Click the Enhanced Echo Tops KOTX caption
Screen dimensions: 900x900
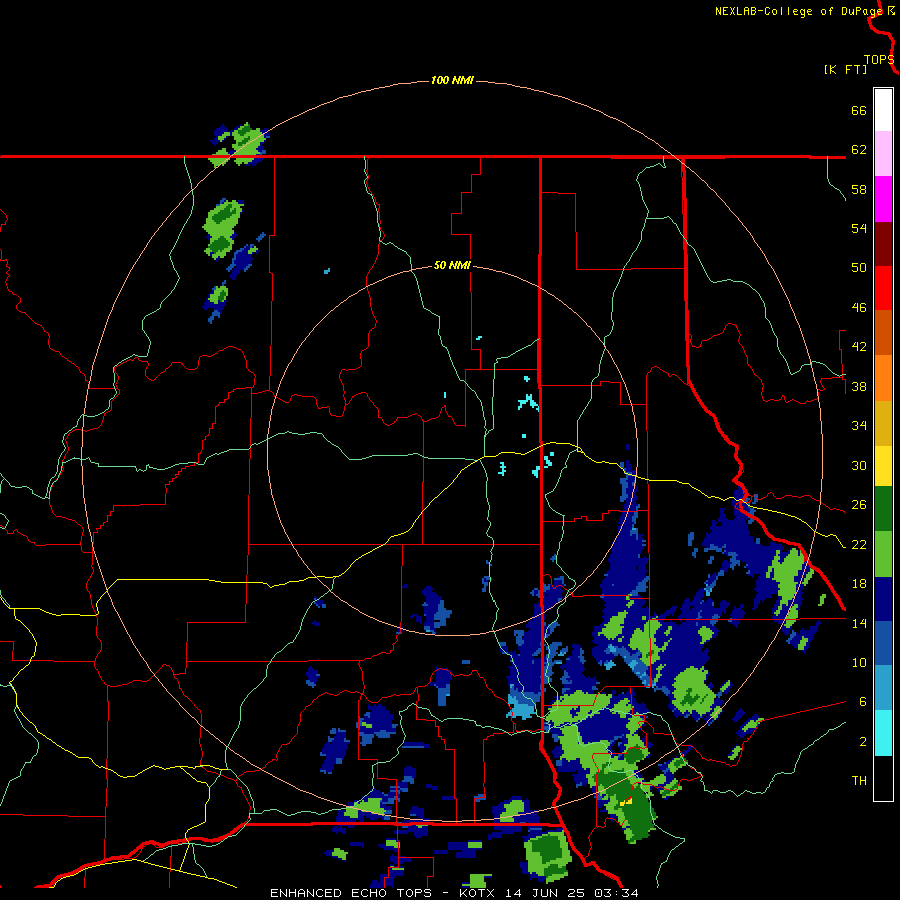coord(454,893)
